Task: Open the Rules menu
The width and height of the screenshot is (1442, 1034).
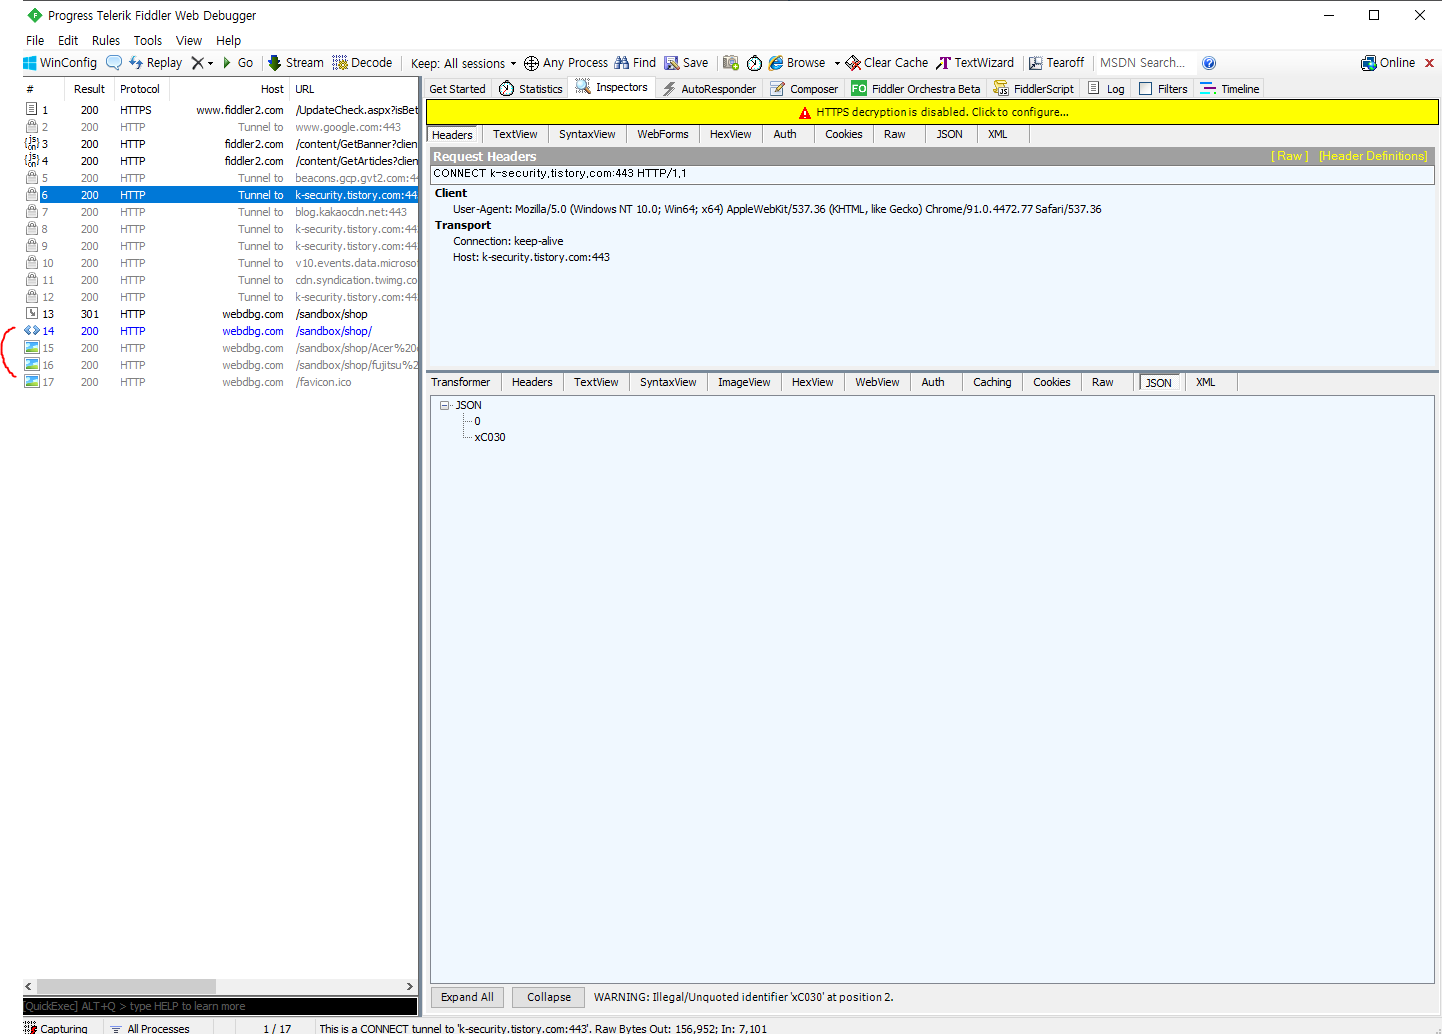Action: pyautogui.click(x=106, y=41)
